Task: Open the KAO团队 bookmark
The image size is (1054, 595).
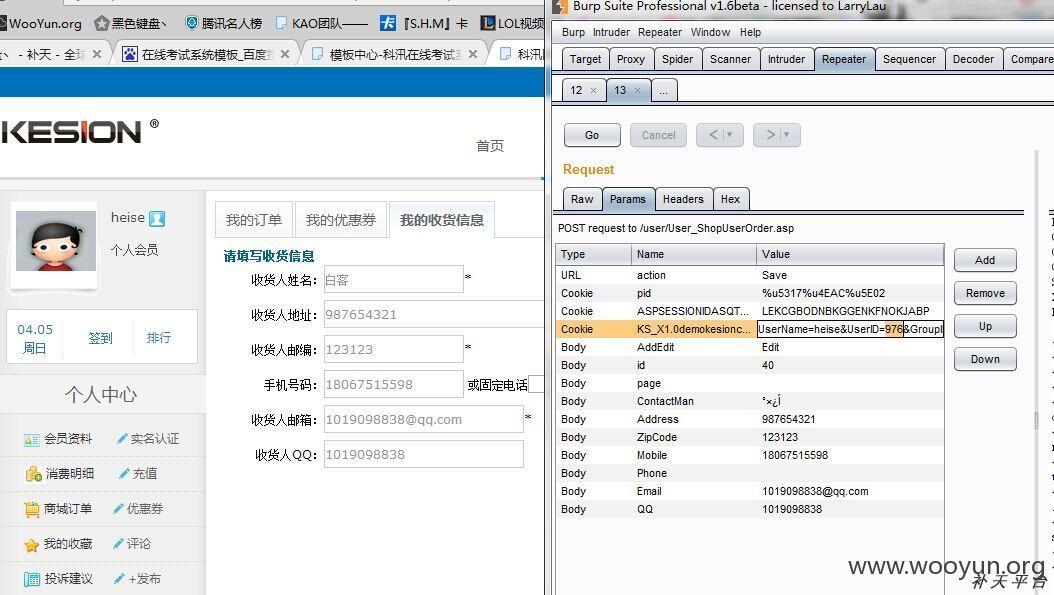Action: coord(321,24)
